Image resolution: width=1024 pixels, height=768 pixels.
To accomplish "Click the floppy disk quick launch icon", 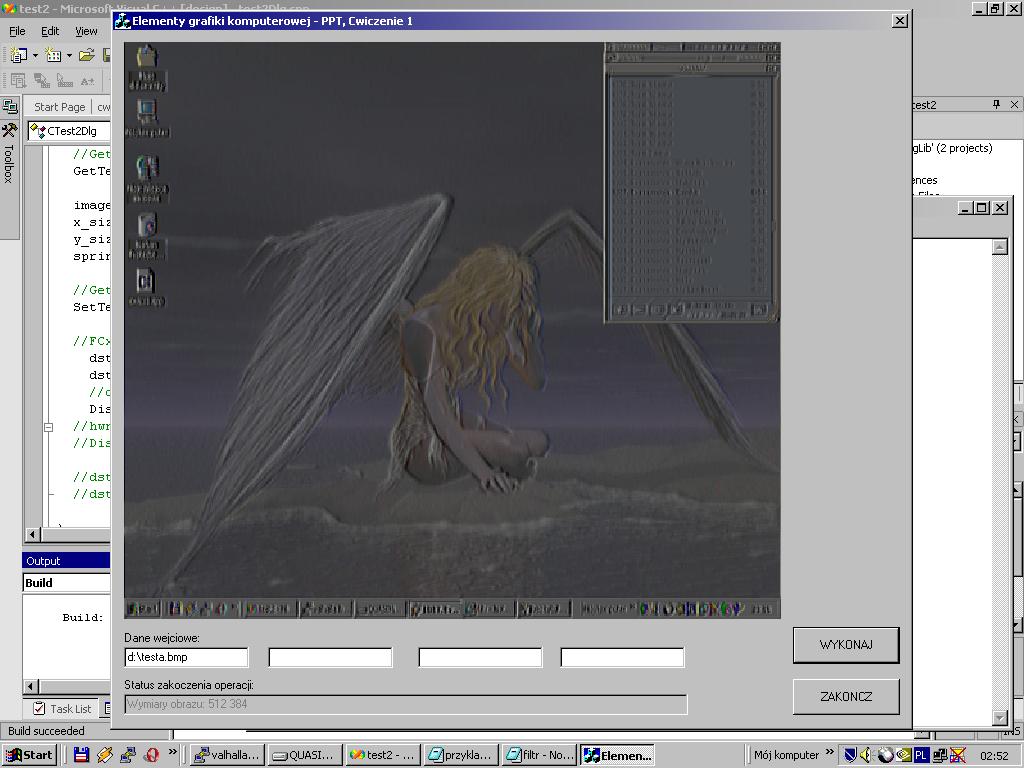I will (x=82, y=755).
